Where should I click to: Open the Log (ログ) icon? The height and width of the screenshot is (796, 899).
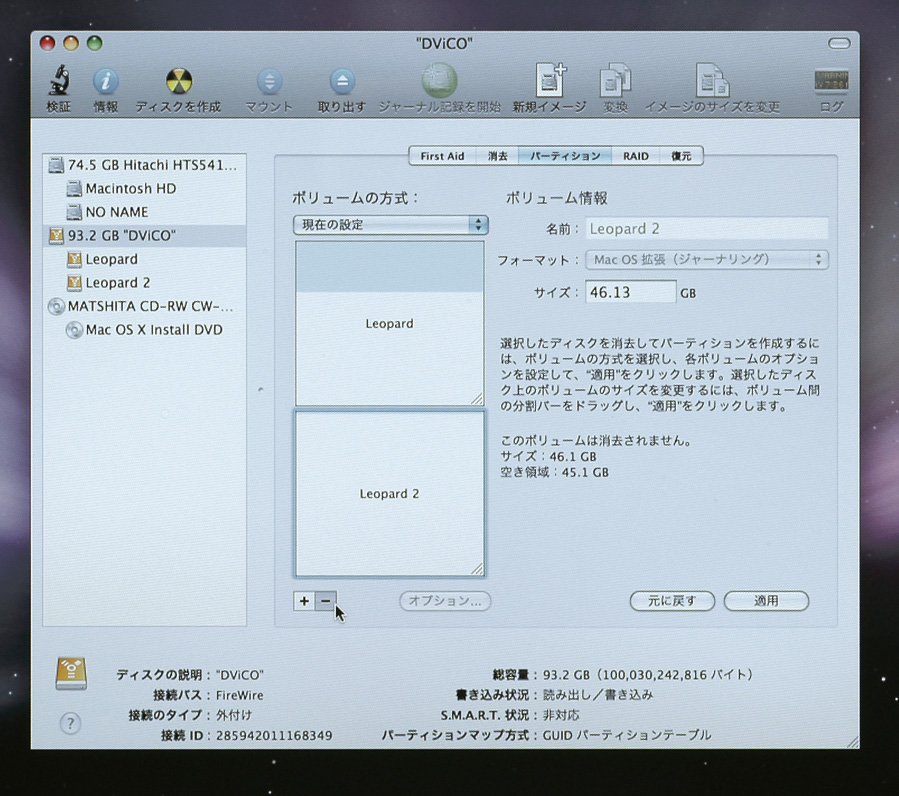pos(831,81)
